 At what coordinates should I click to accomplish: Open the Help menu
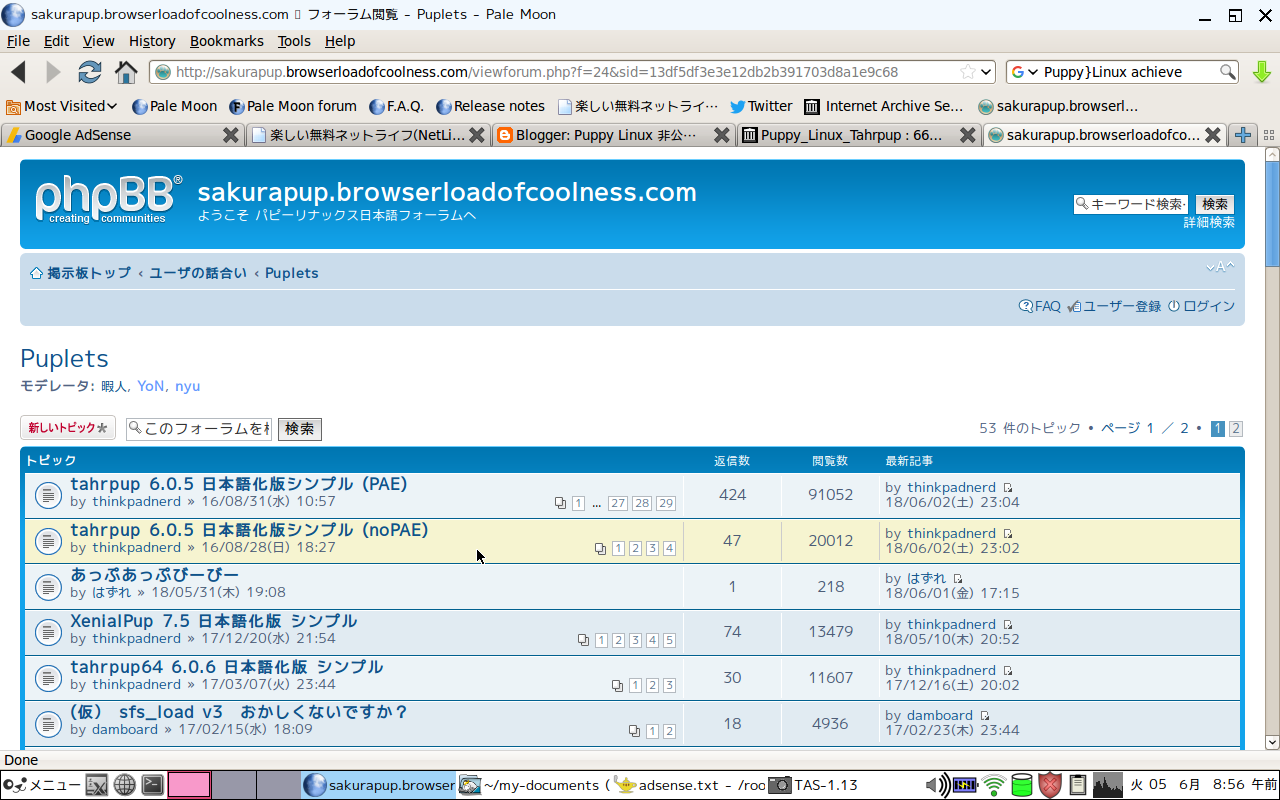pos(340,41)
